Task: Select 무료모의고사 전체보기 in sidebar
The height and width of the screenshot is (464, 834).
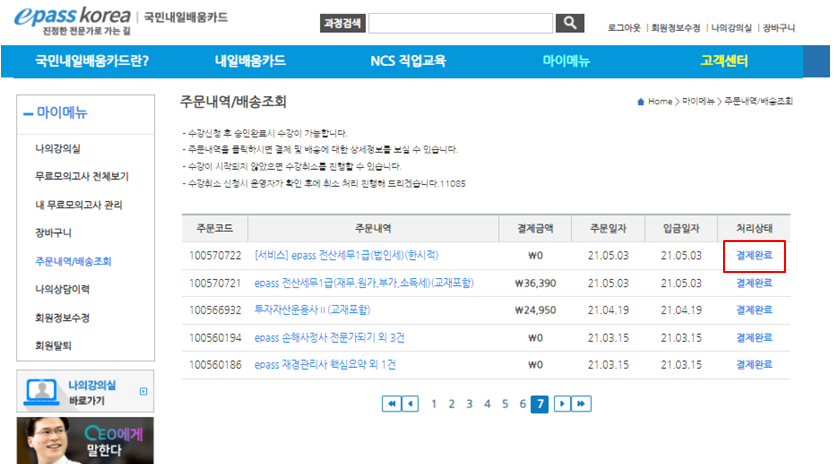Action: (82, 176)
